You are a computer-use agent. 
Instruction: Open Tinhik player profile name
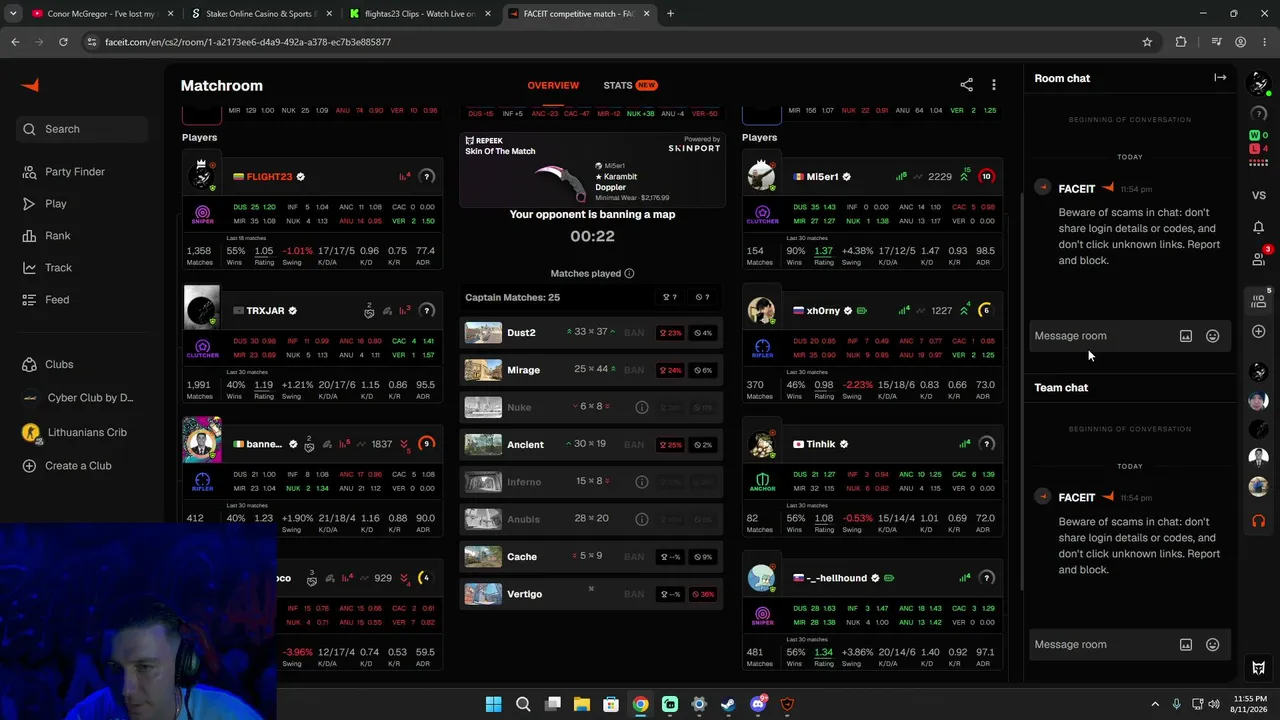coord(821,444)
